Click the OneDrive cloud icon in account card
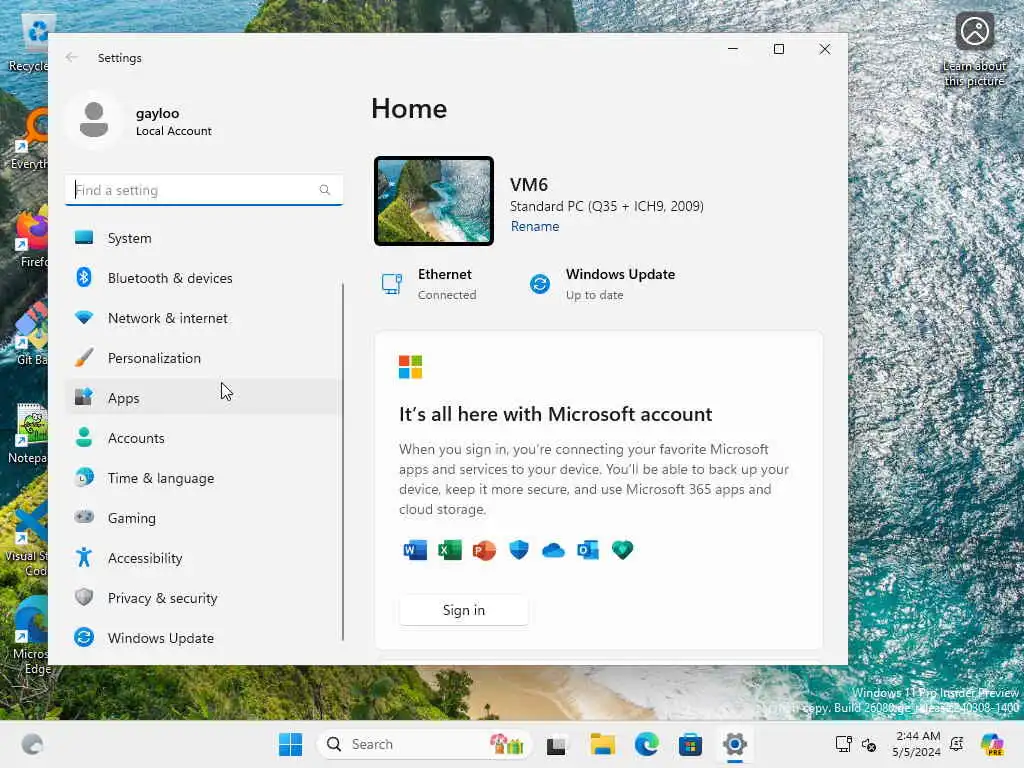 tap(553, 551)
